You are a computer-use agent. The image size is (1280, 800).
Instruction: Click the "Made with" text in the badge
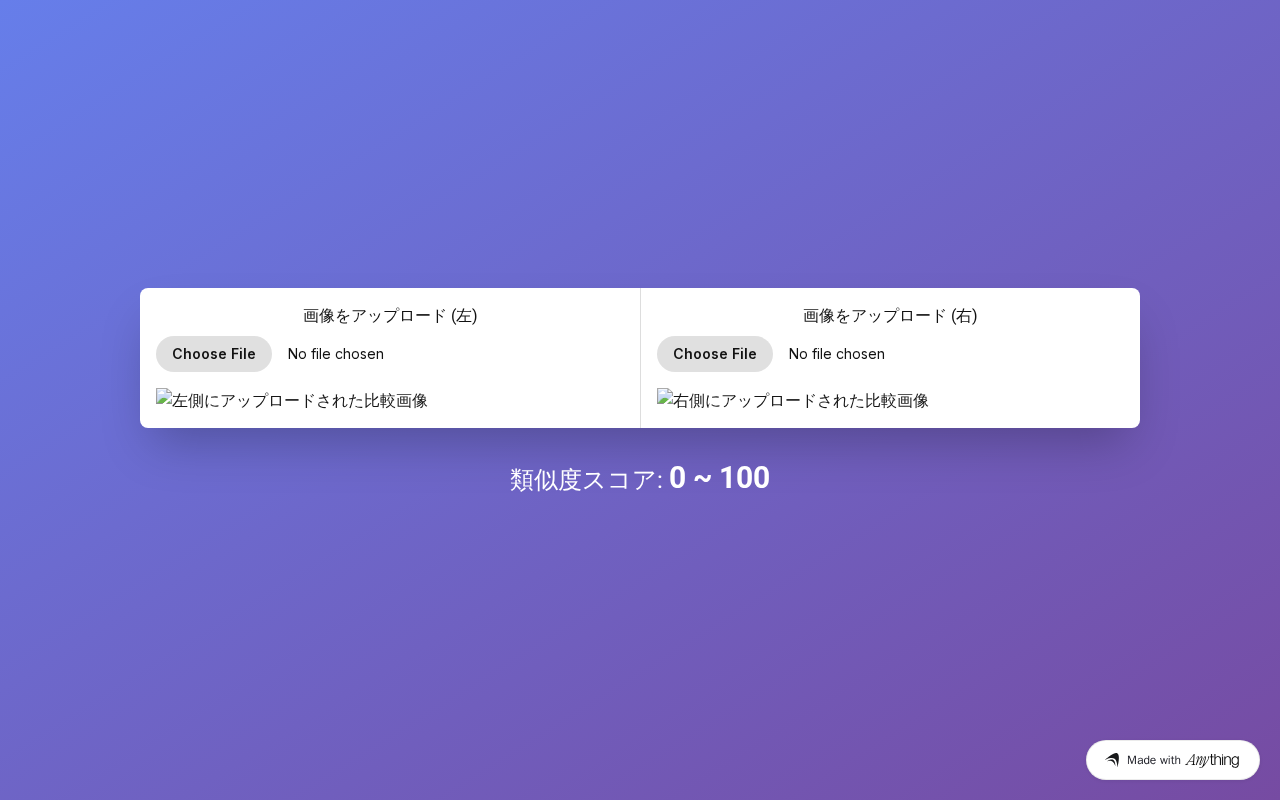[x=1154, y=760]
